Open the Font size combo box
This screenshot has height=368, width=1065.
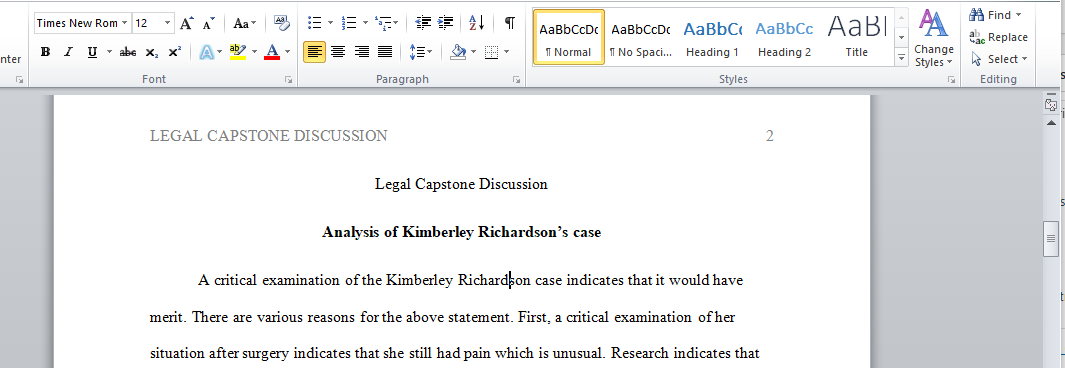(x=153, y=23)
